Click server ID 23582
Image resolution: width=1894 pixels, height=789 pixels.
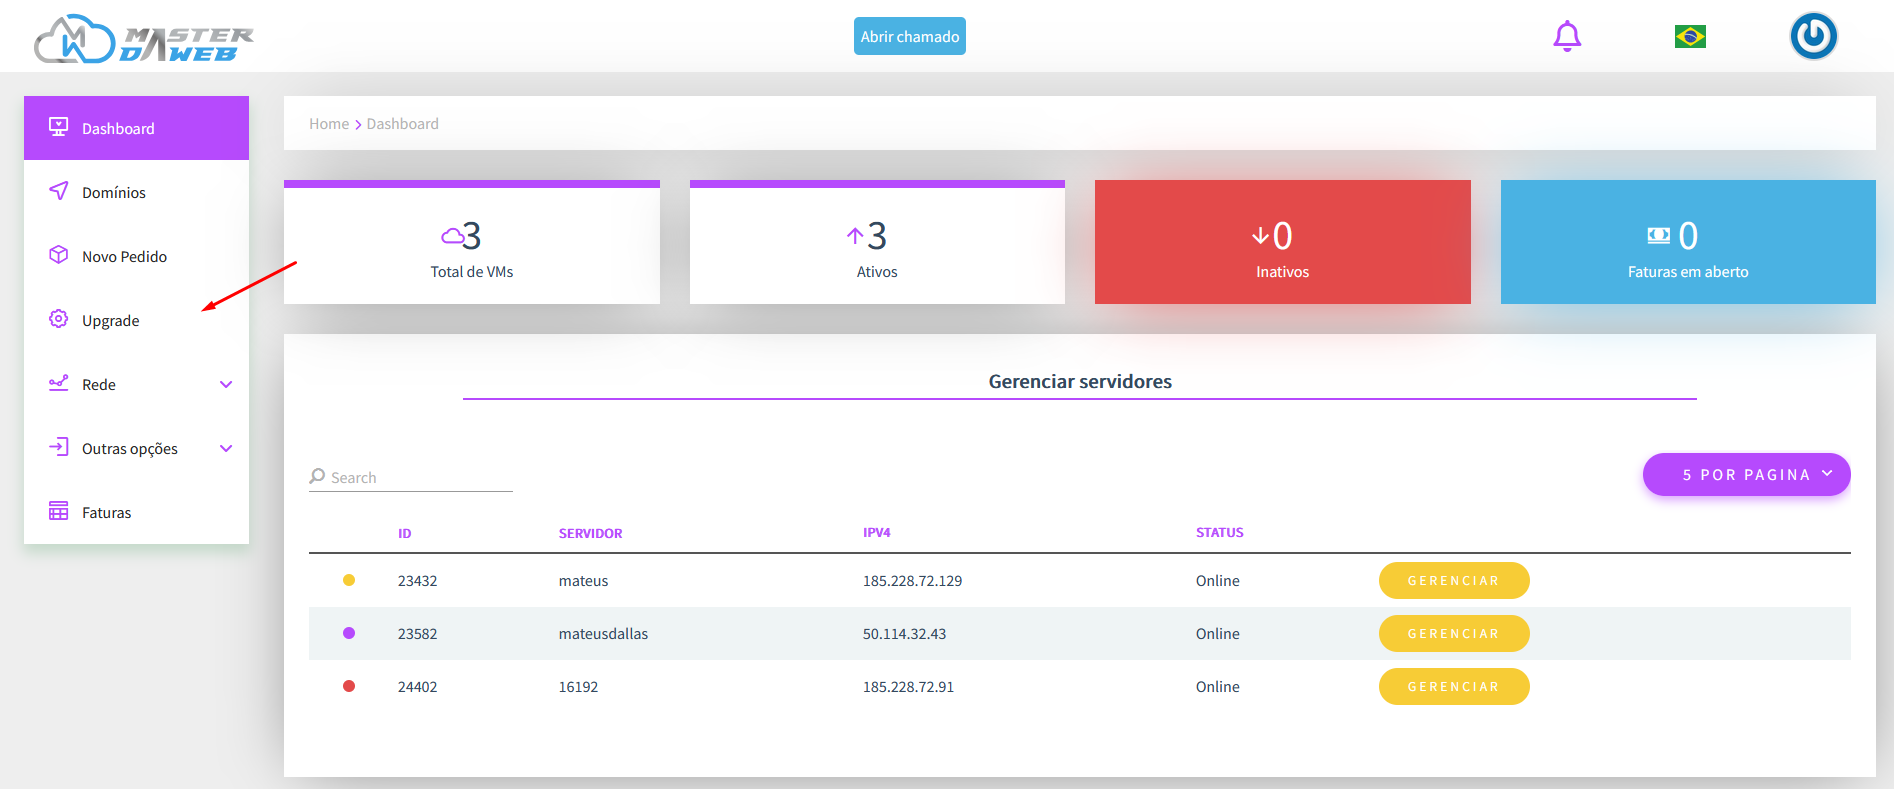[418, 634]
